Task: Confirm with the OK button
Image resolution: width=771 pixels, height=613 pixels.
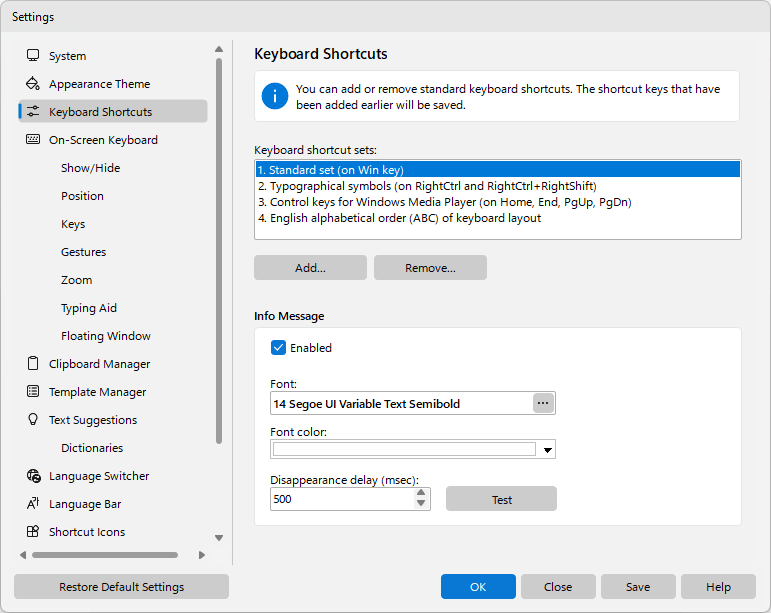Action: [478, 586]
